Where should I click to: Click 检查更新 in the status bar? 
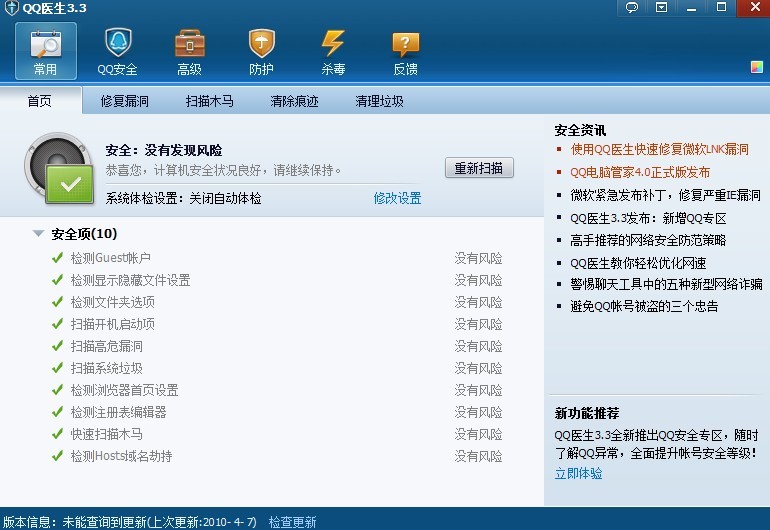coord(292,522)
